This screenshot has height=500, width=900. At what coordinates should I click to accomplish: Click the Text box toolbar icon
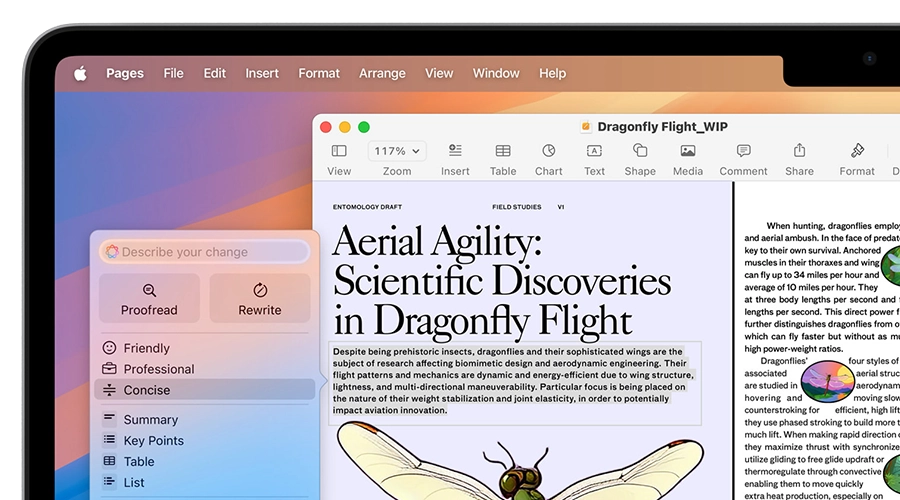pyautogui.click(x=594, y=150)
